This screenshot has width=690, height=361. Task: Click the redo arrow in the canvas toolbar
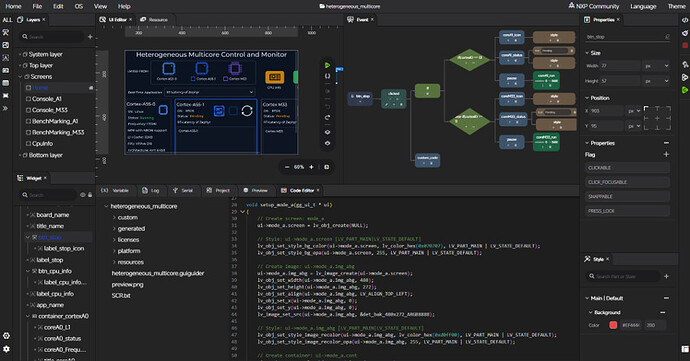point(327,118)
